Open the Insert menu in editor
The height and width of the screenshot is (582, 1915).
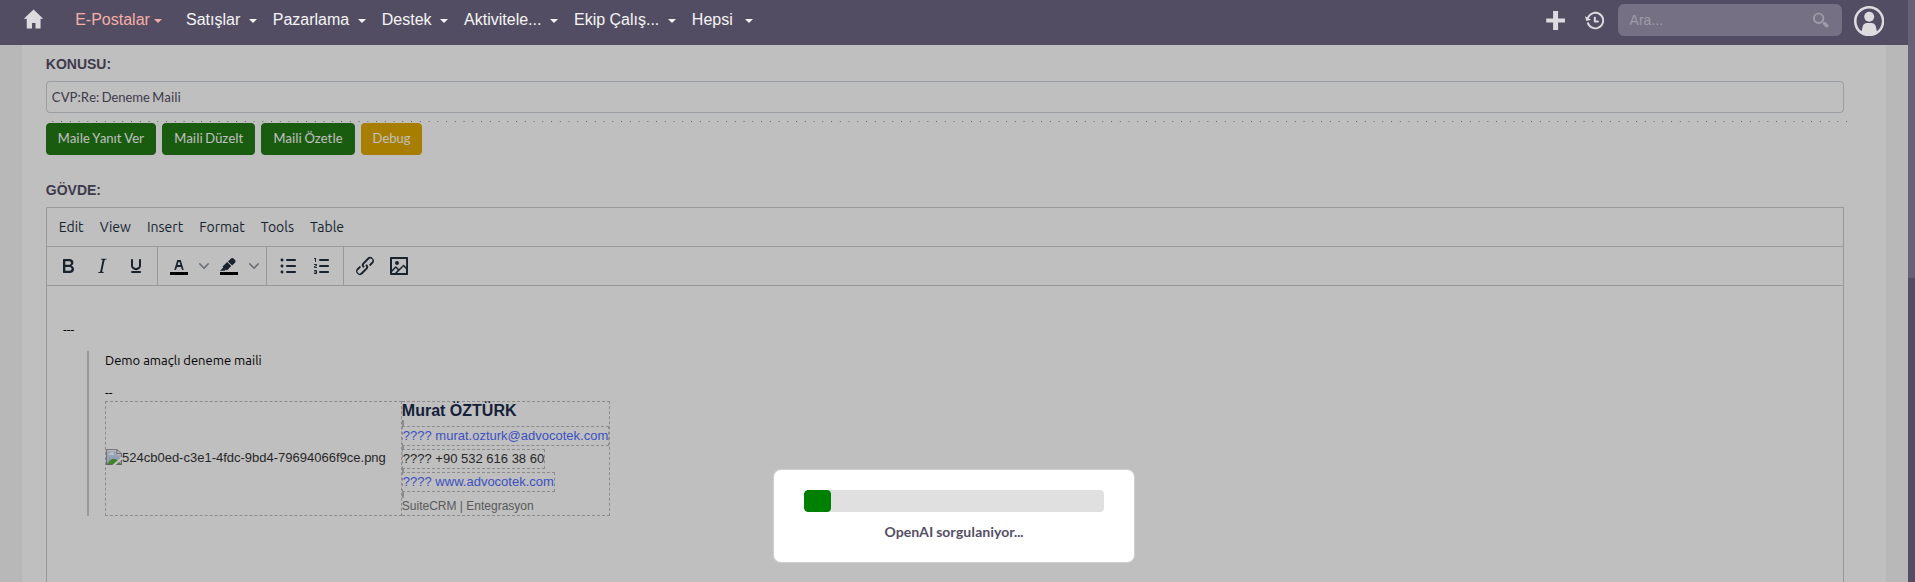point(165,227)
